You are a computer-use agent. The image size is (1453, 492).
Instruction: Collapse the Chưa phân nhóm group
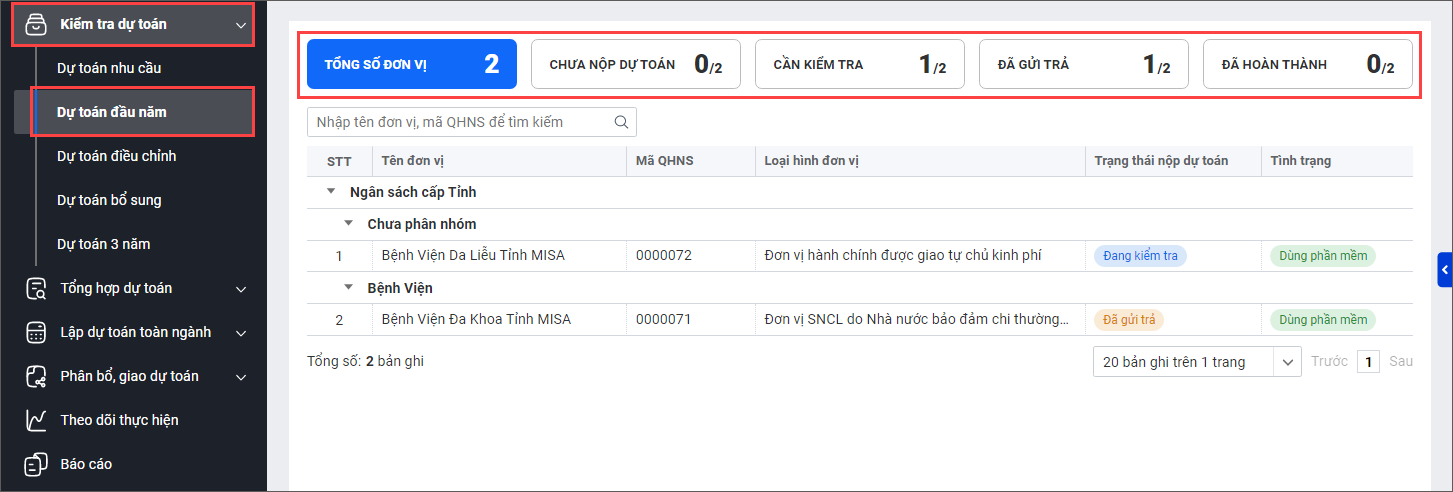349,224
